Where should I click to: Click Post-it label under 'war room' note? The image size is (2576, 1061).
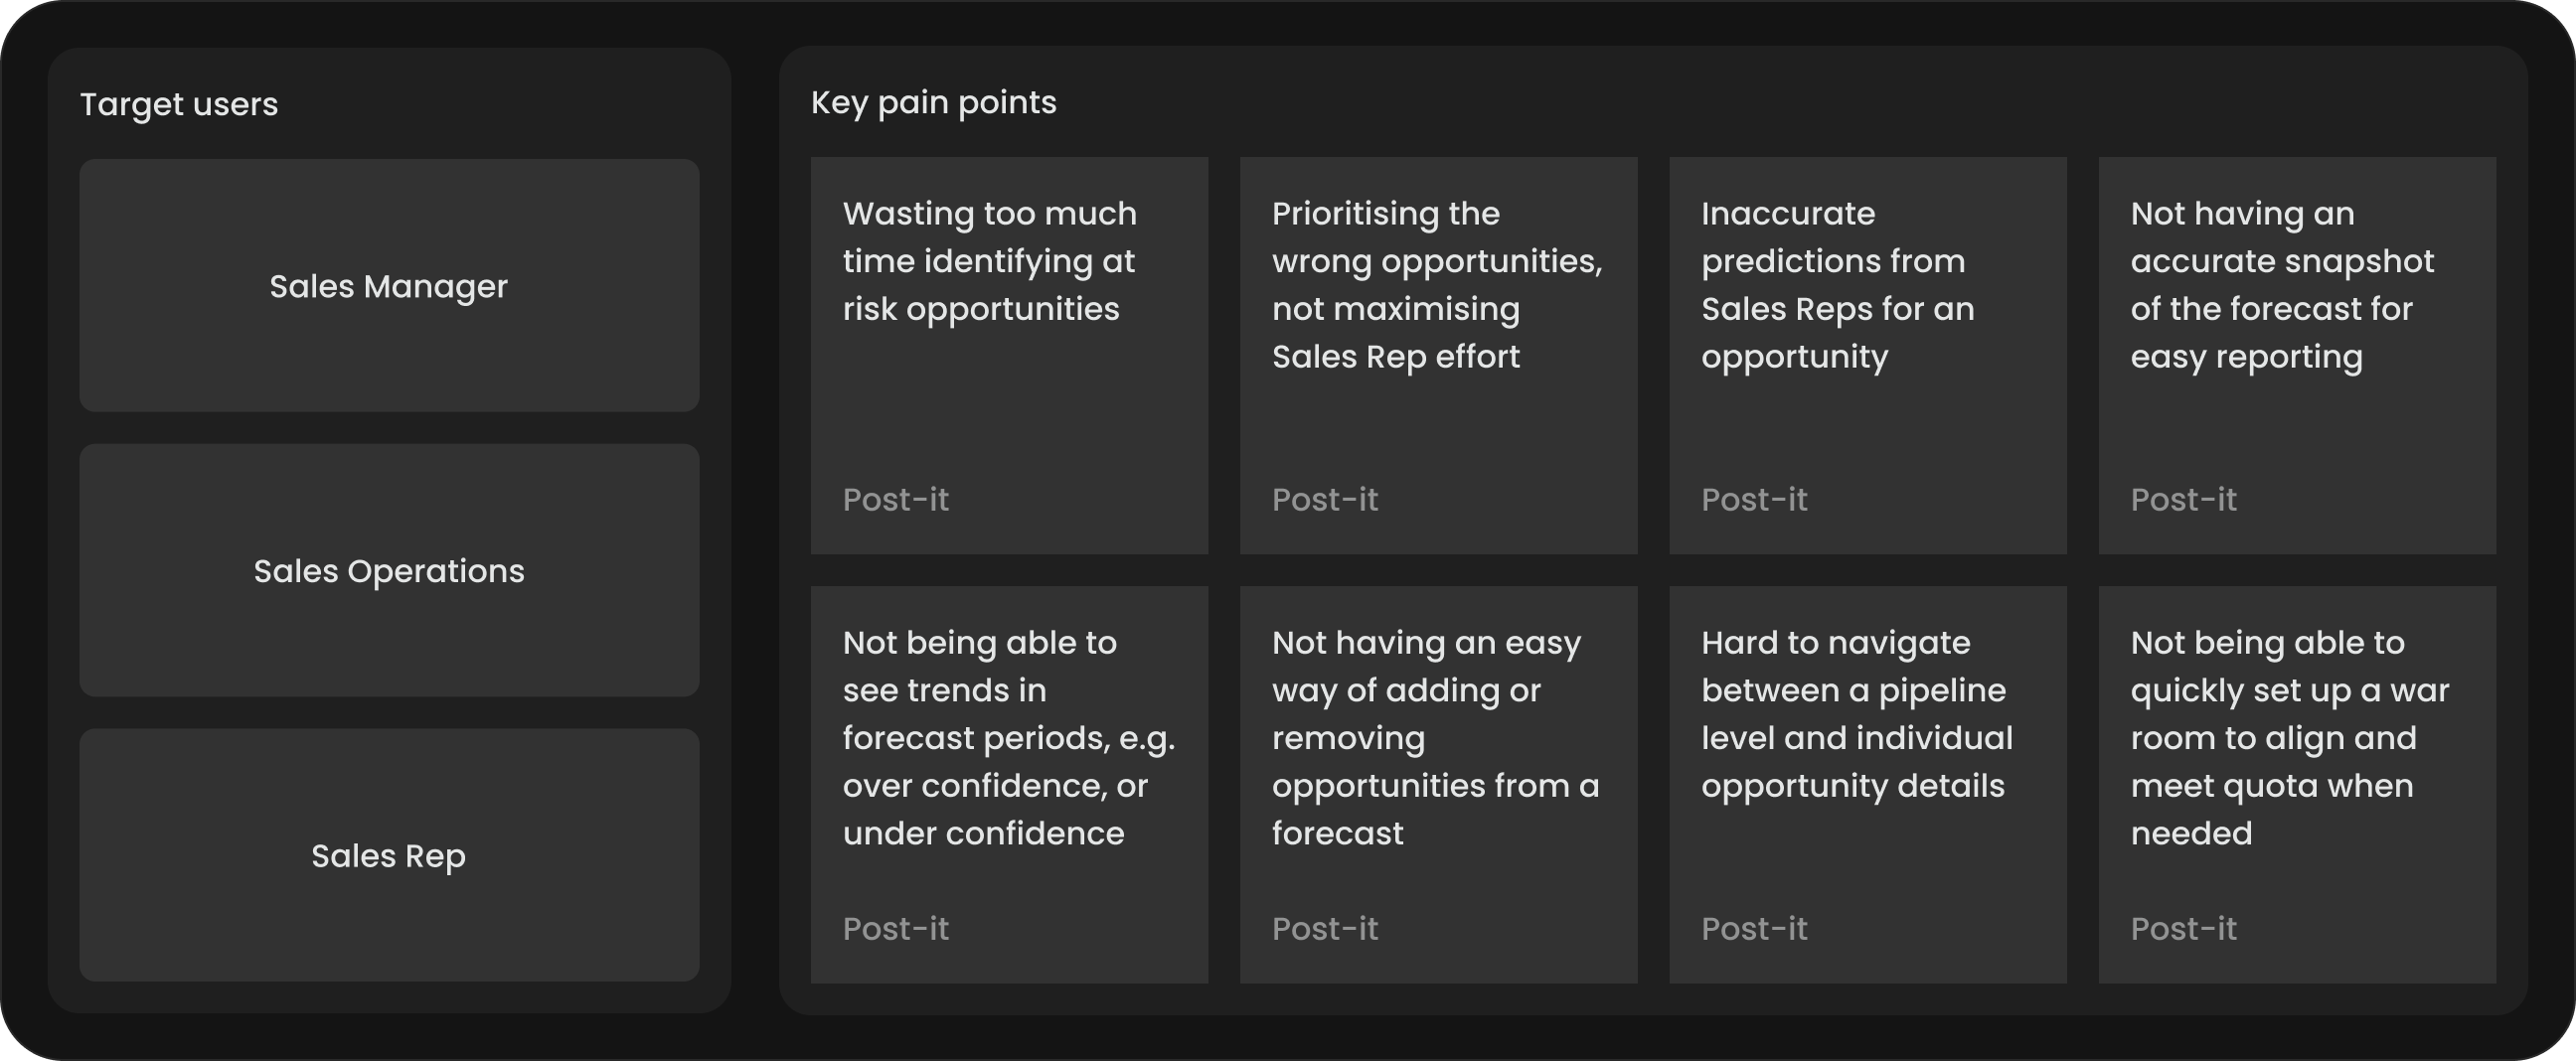(2183, 928)
